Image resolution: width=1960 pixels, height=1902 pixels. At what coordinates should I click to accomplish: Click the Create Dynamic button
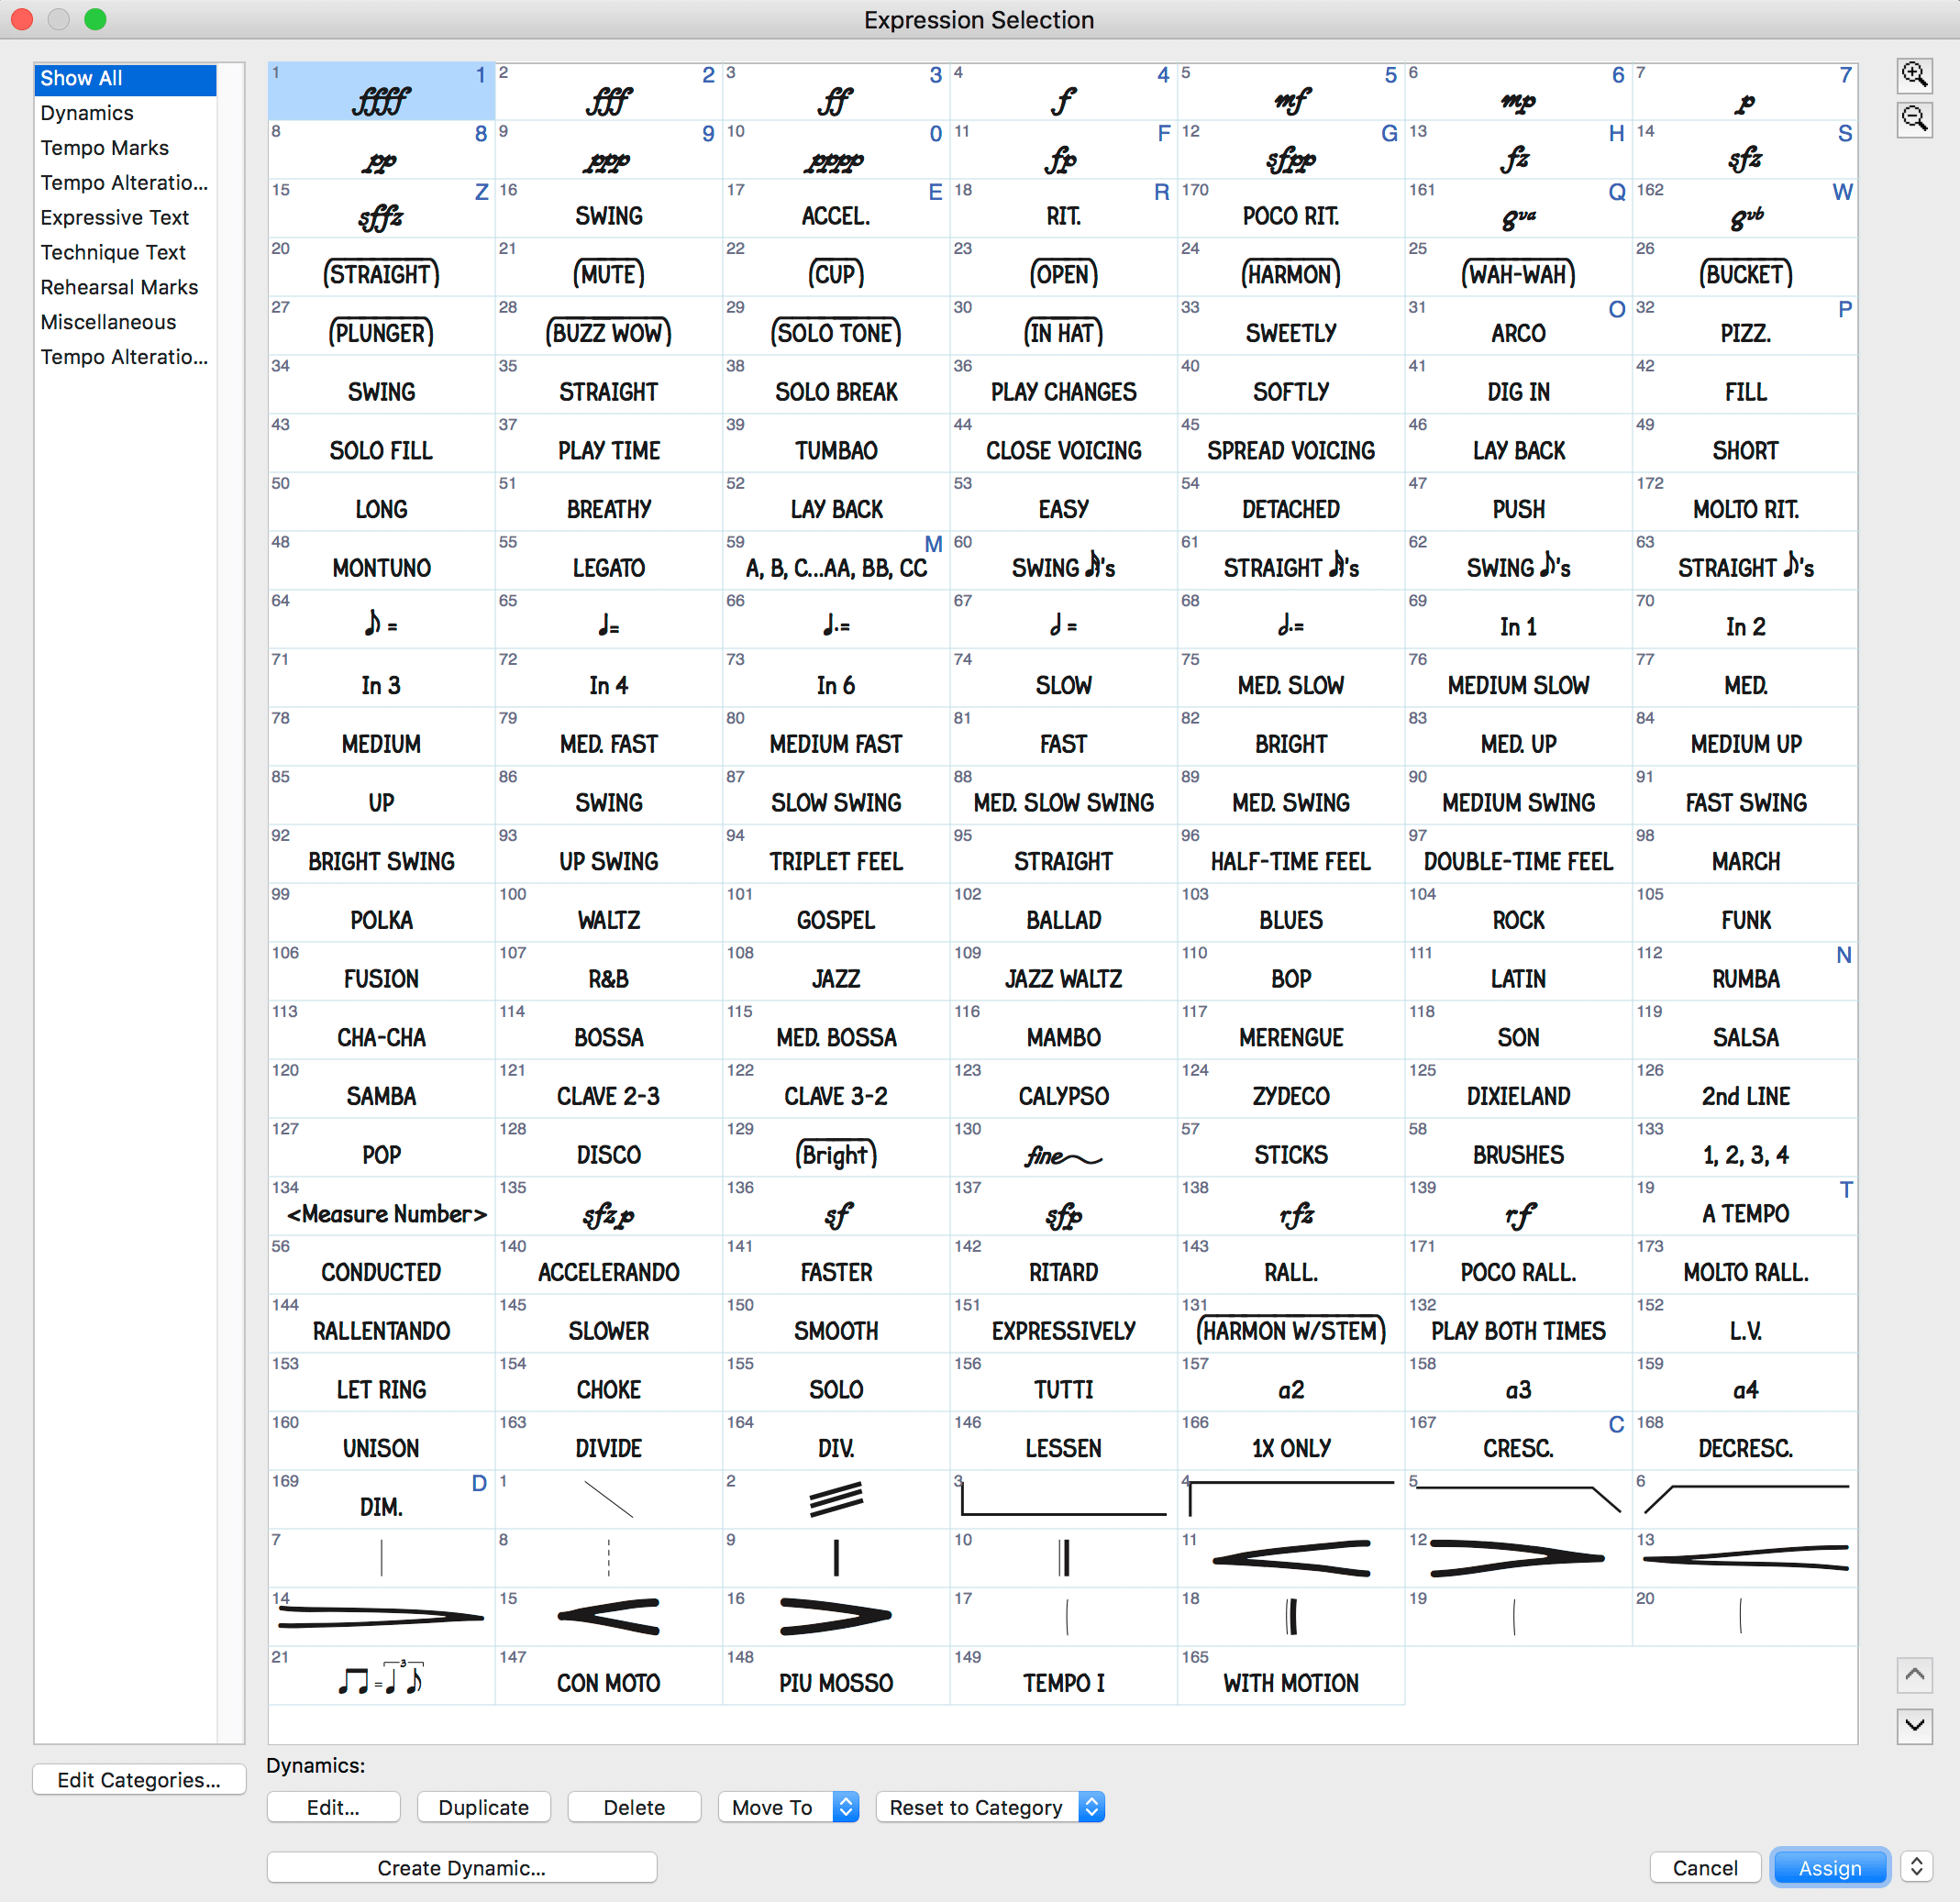(x=463, y=1867)
